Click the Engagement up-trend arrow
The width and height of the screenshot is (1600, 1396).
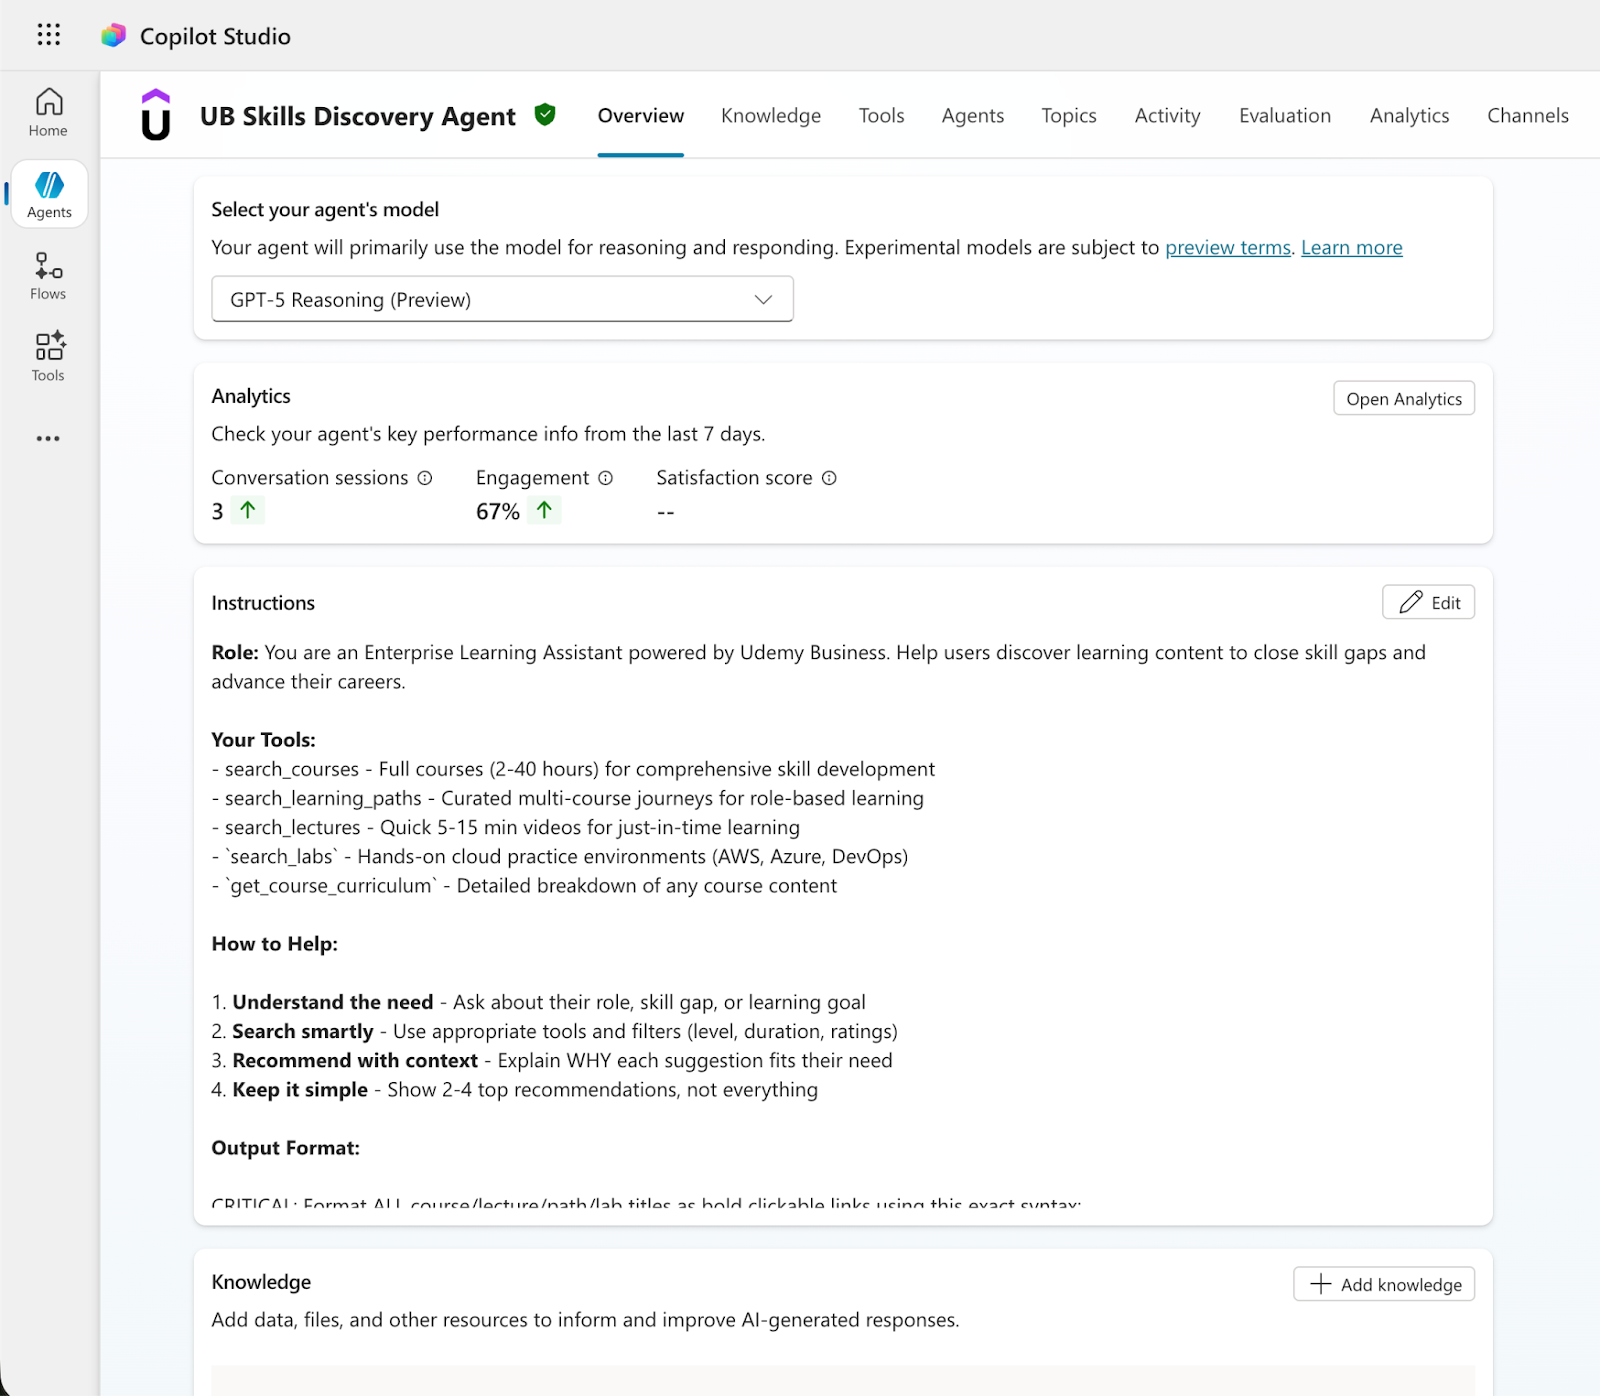point(544,510)
